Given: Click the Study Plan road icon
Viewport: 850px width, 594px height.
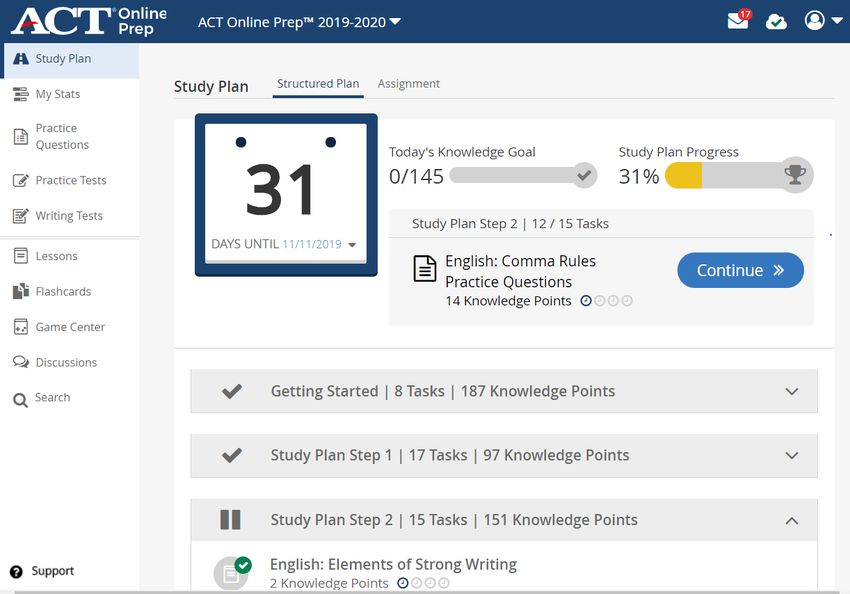Looking at the screenshot, I should [x=21, y=59].
